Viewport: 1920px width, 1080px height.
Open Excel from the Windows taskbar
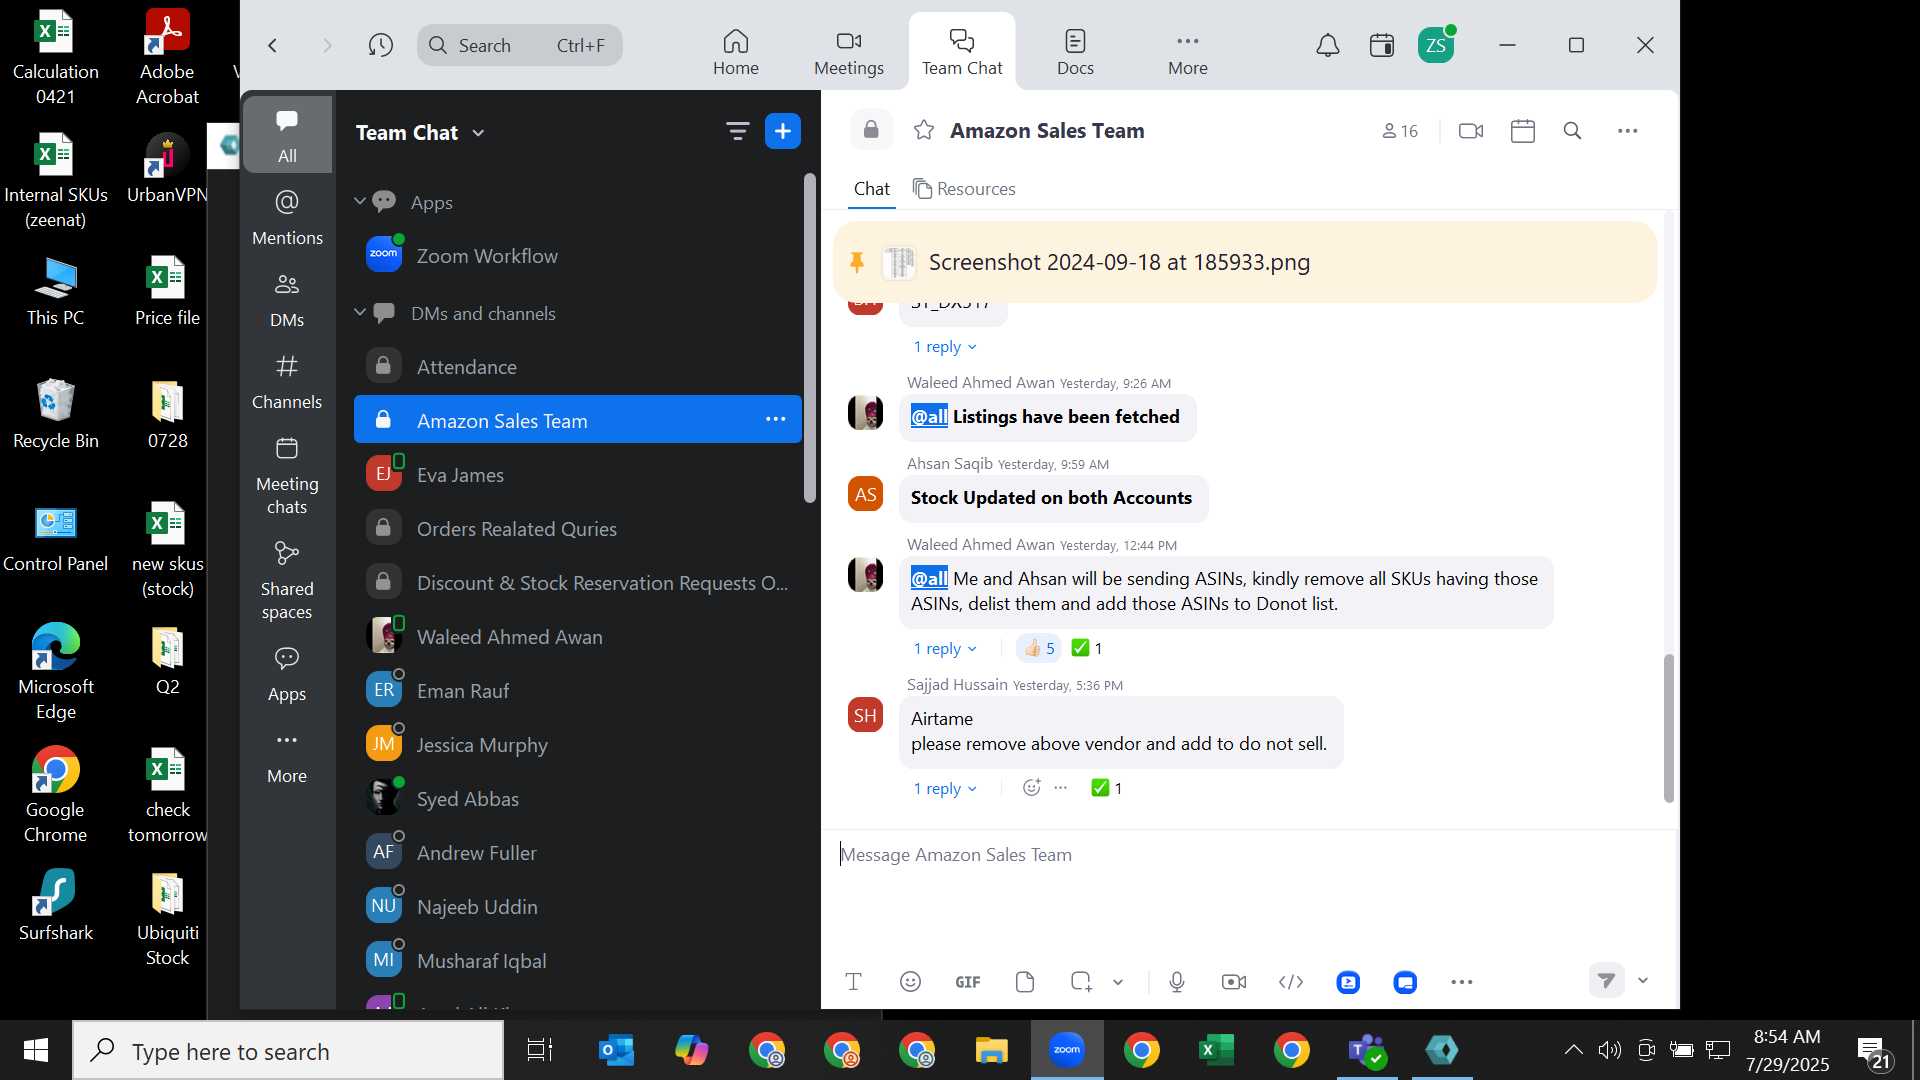1216,1050
